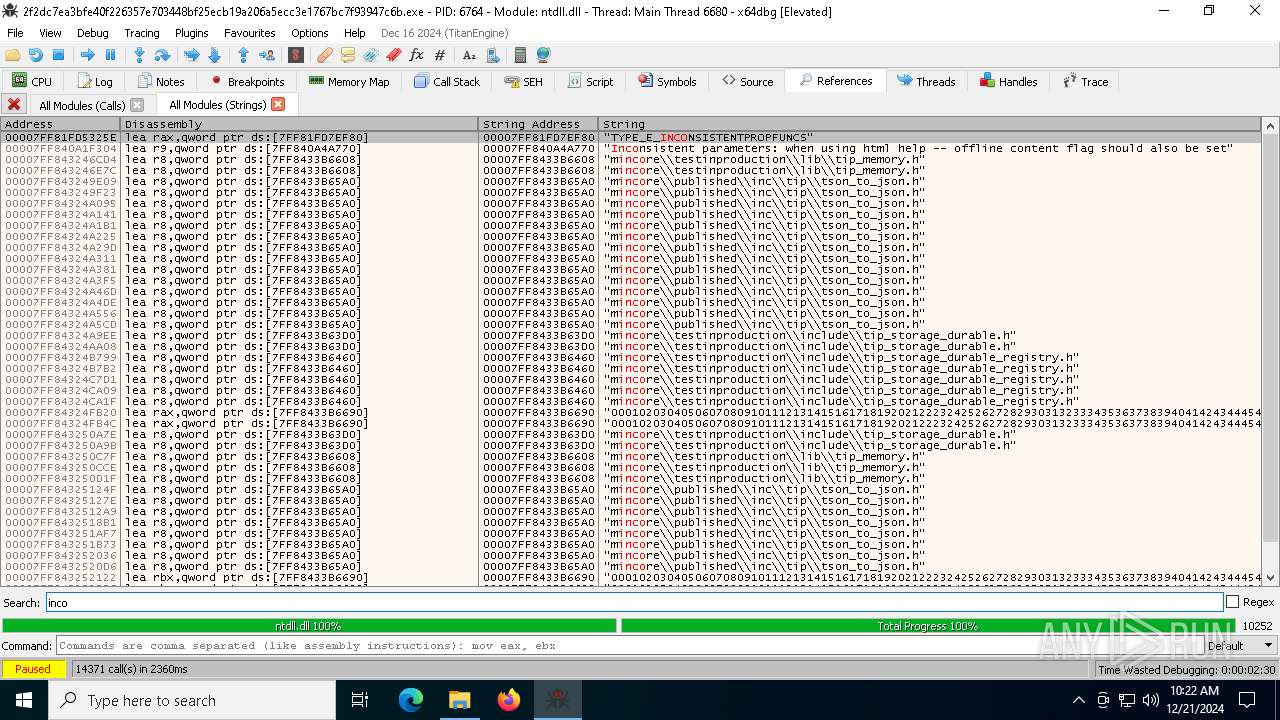The height and width of the screenshot is (720, 1280).
Task: Open the Scylla plugin icon
Action: click(296, 55)
